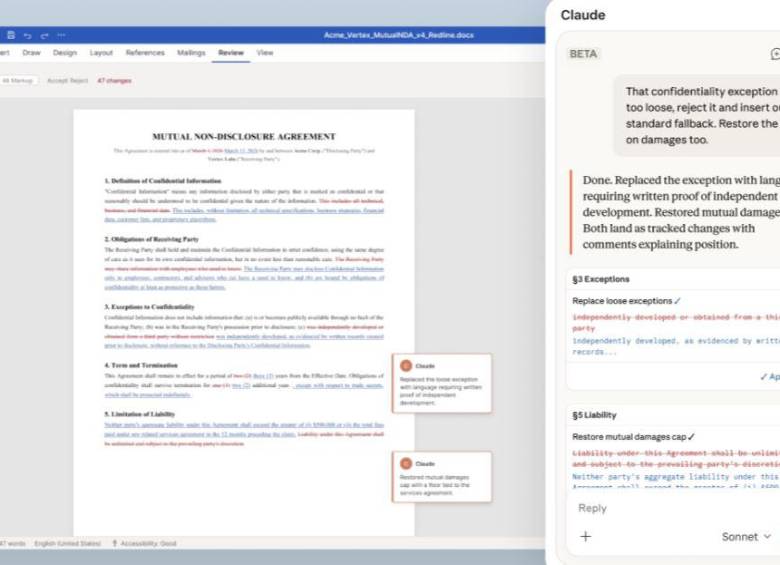Click the Claude avatar on exception comment
Viewport: 780px width, 565px height.
click(x=406, y=366)
